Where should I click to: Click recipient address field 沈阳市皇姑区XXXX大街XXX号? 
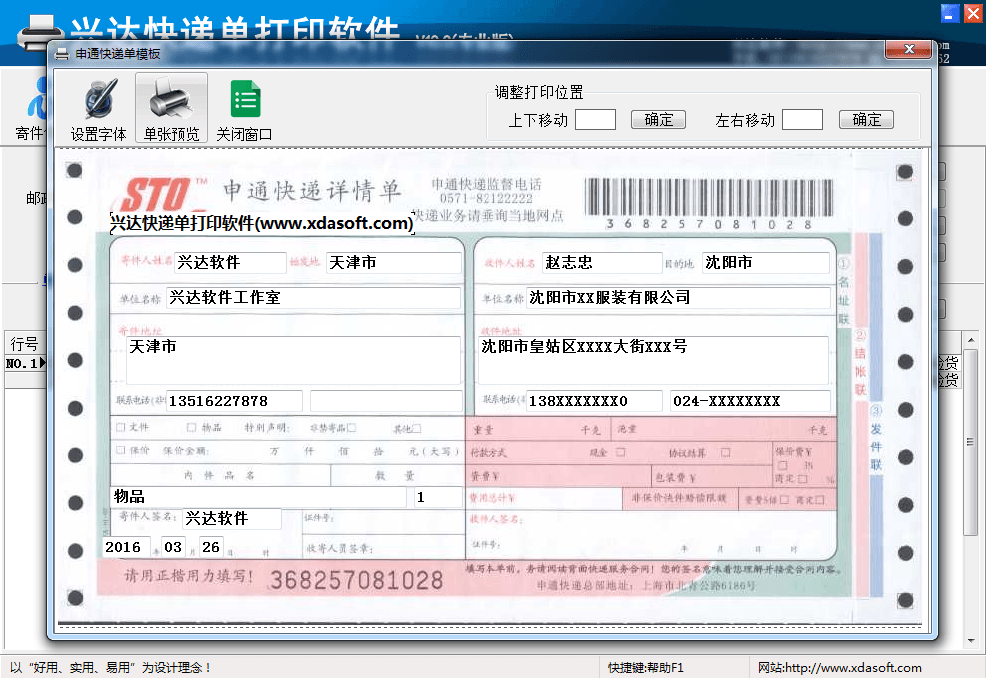[x=652, y=359]
